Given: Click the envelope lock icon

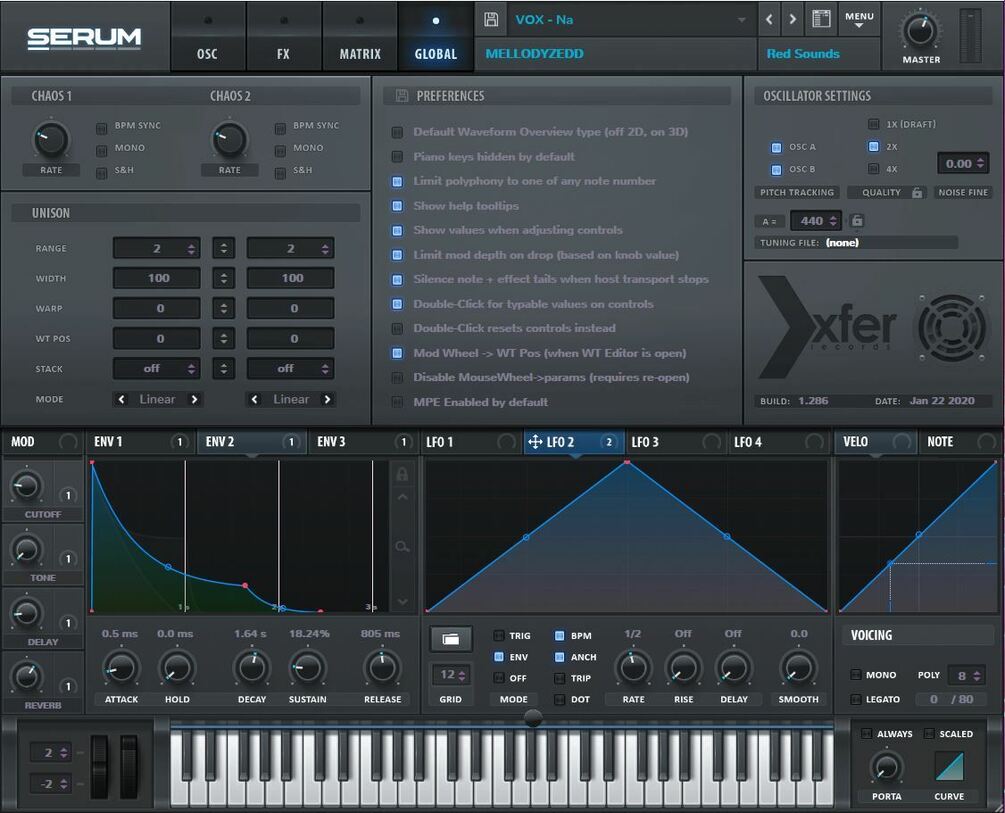Looking at the screenshot, I should [x=402, y=474].
